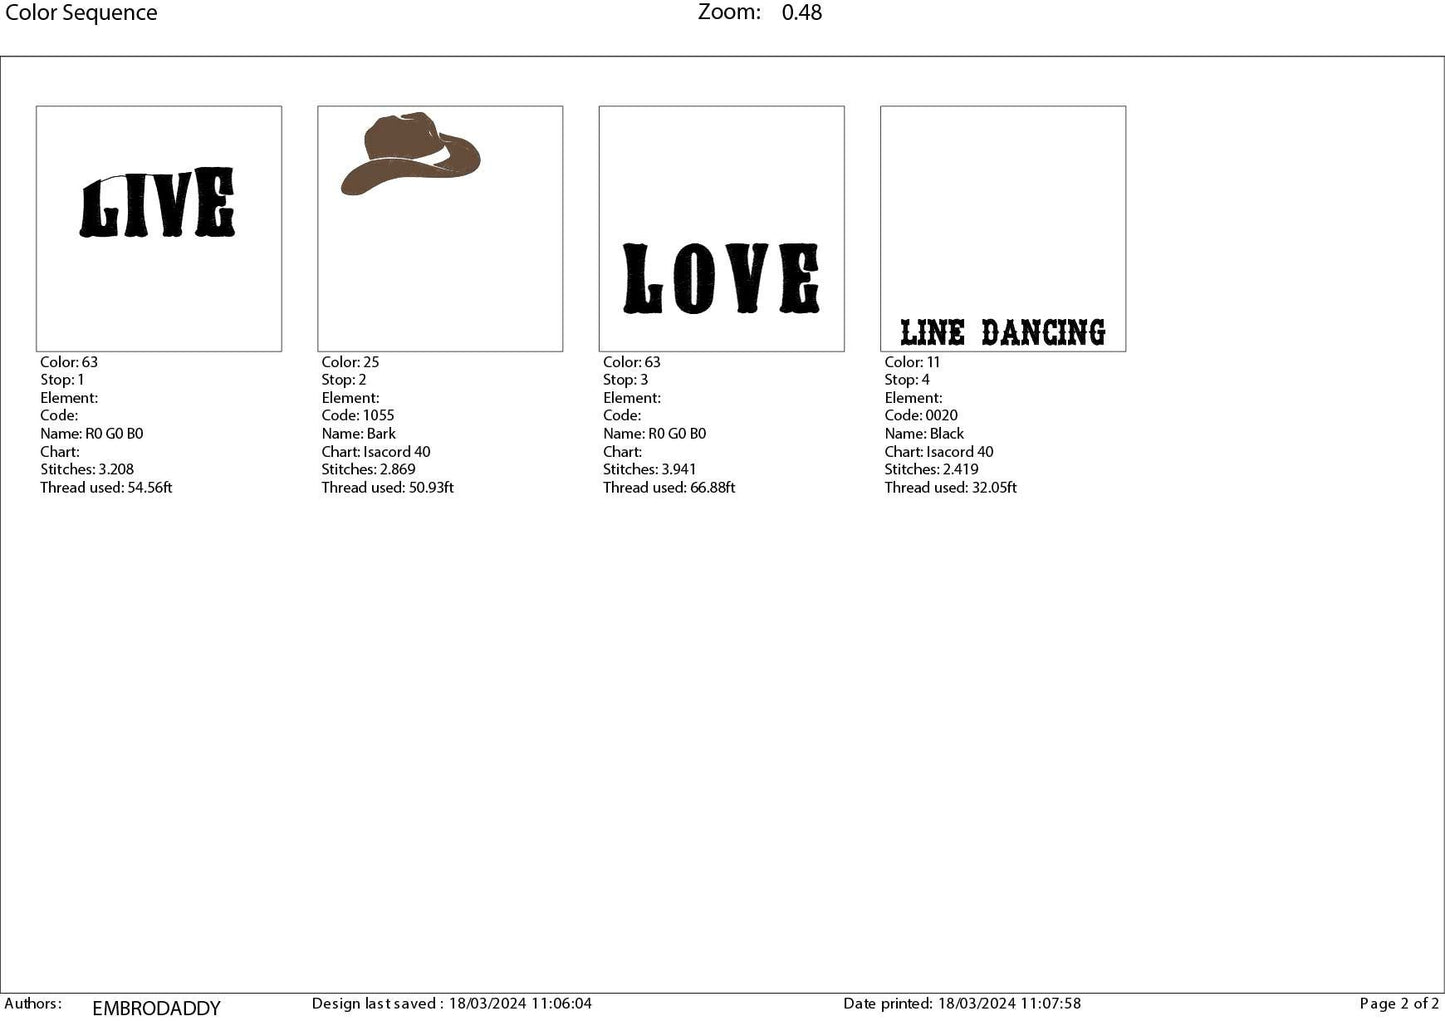Select the LIVE design thumbnail
Screen dimensions: 1445x1021
coord(158,228)
